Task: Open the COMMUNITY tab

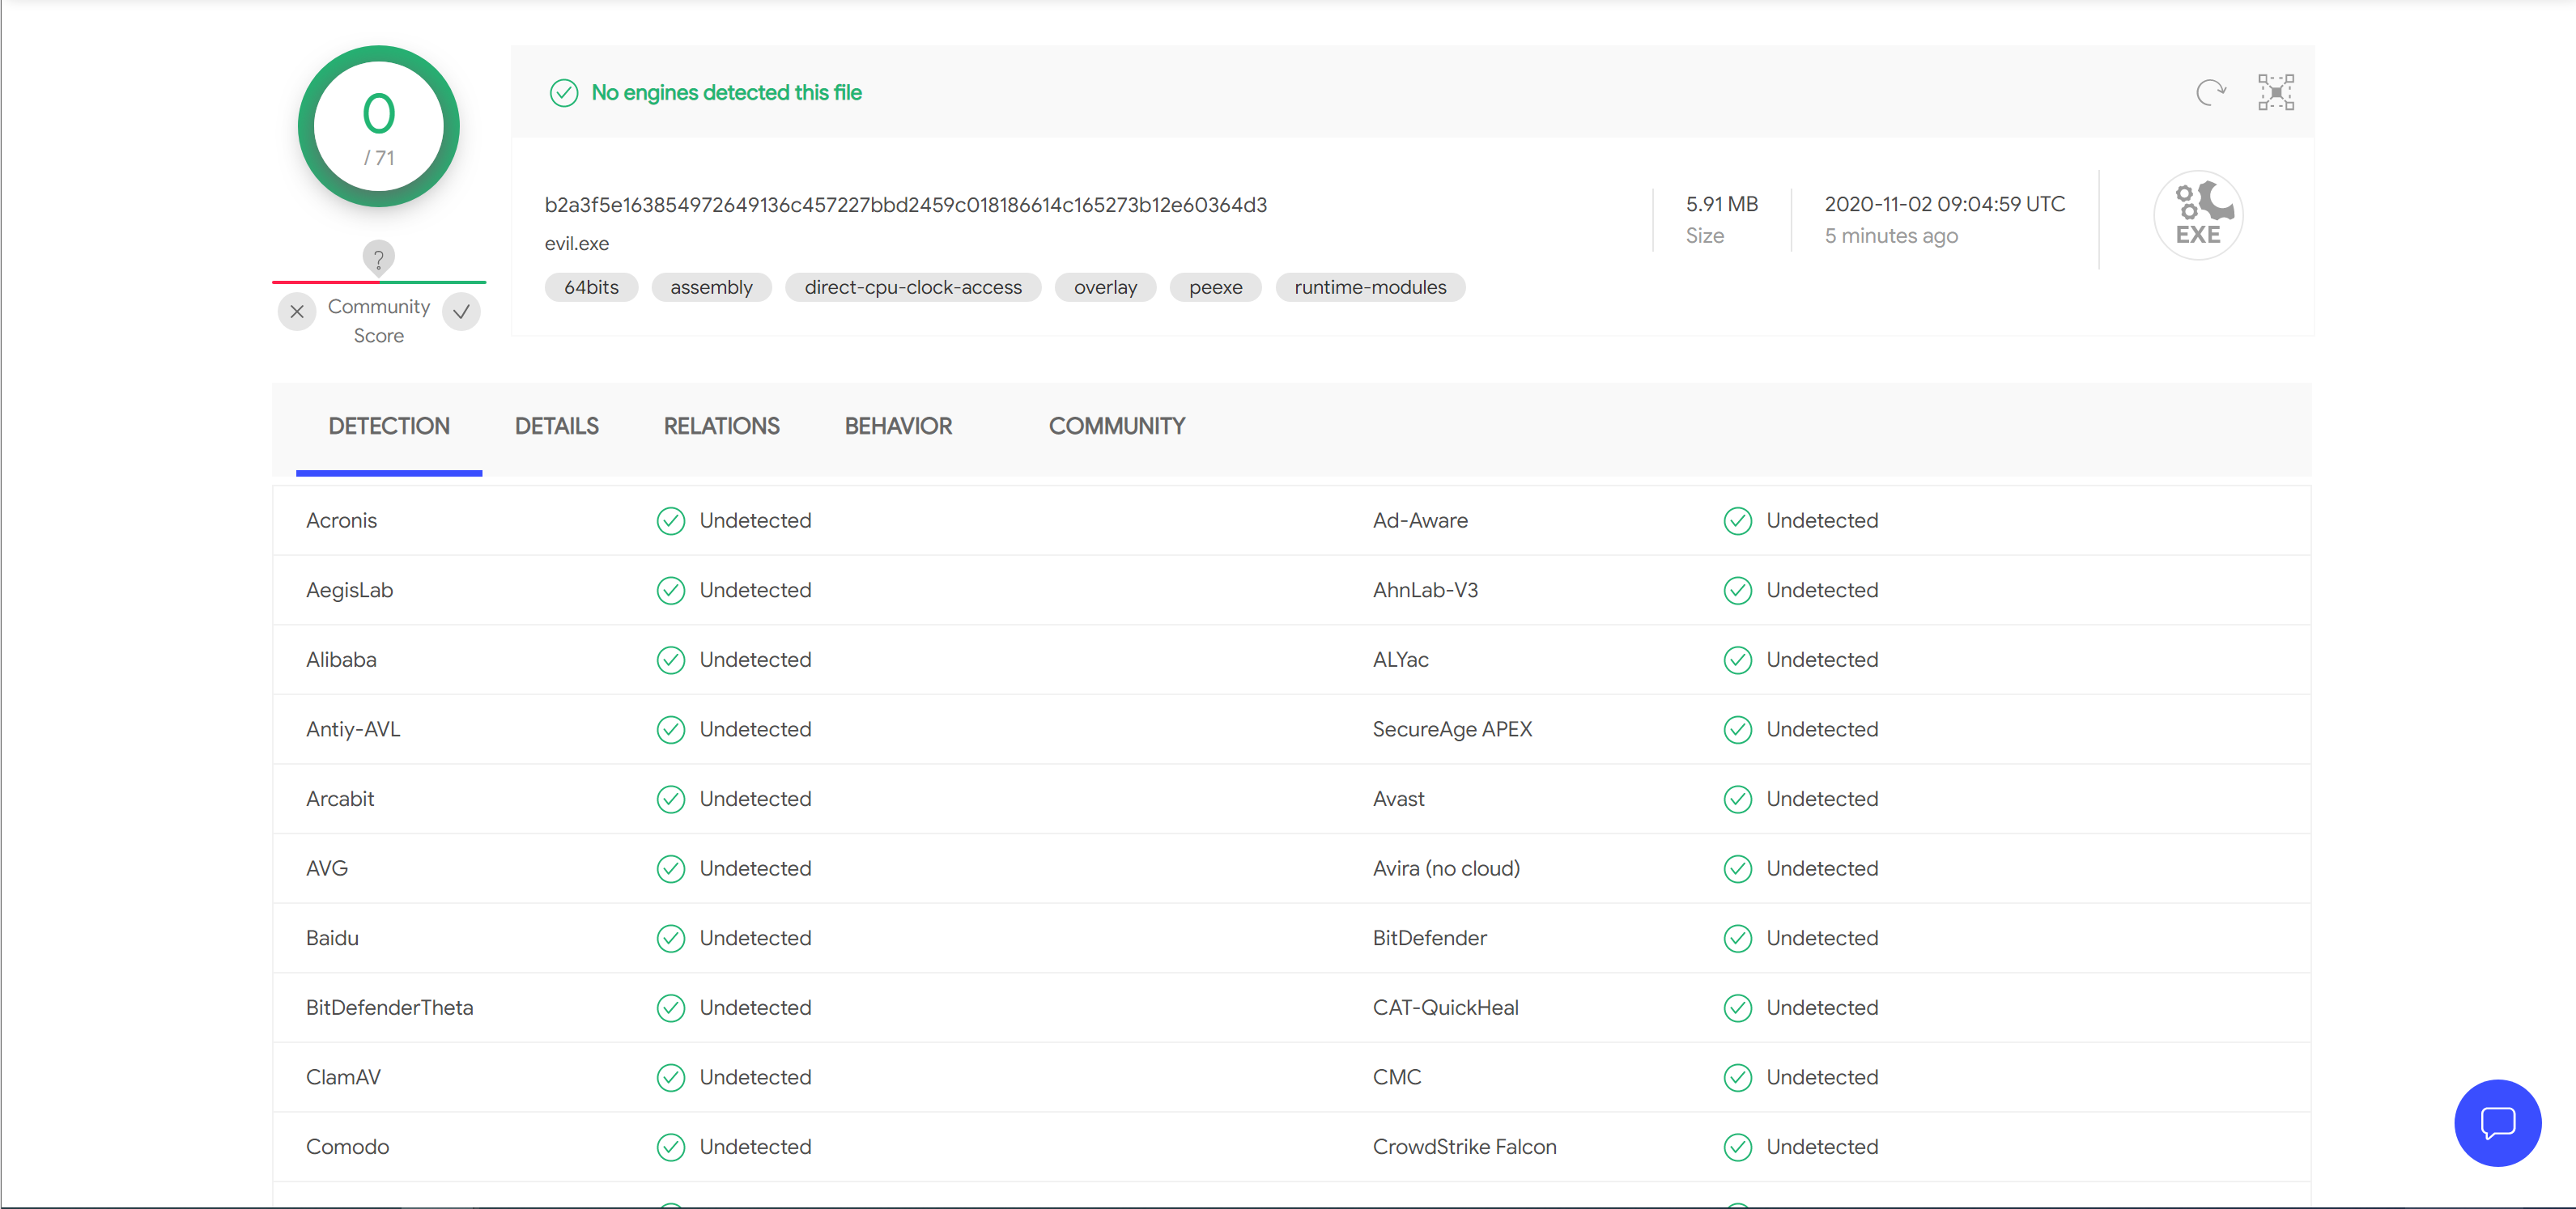Action: [x=1116, y=426]
